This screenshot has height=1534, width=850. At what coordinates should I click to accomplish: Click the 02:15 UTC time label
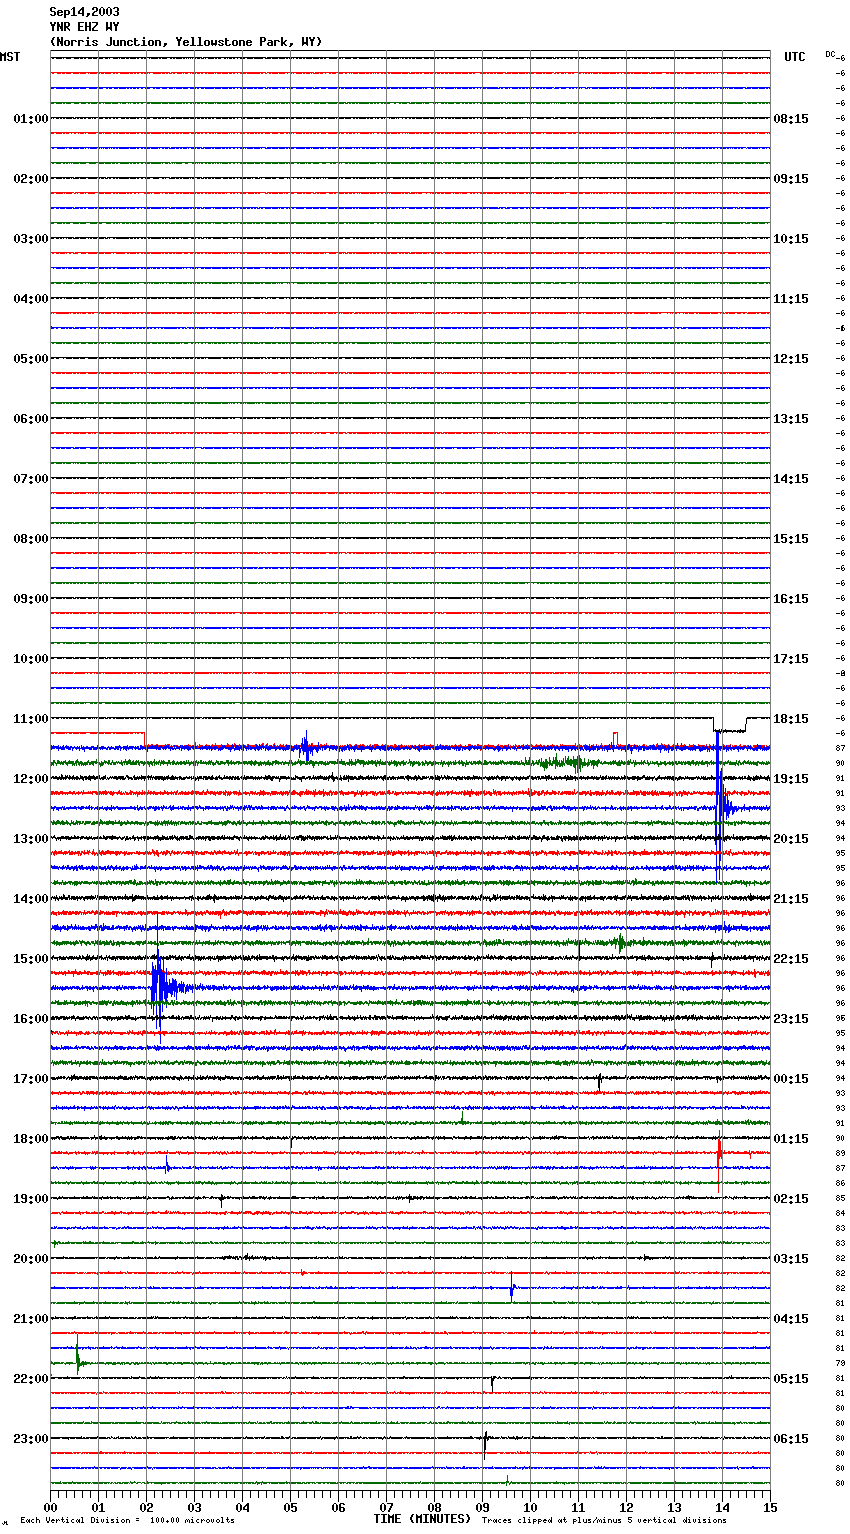pos(791,1199)
